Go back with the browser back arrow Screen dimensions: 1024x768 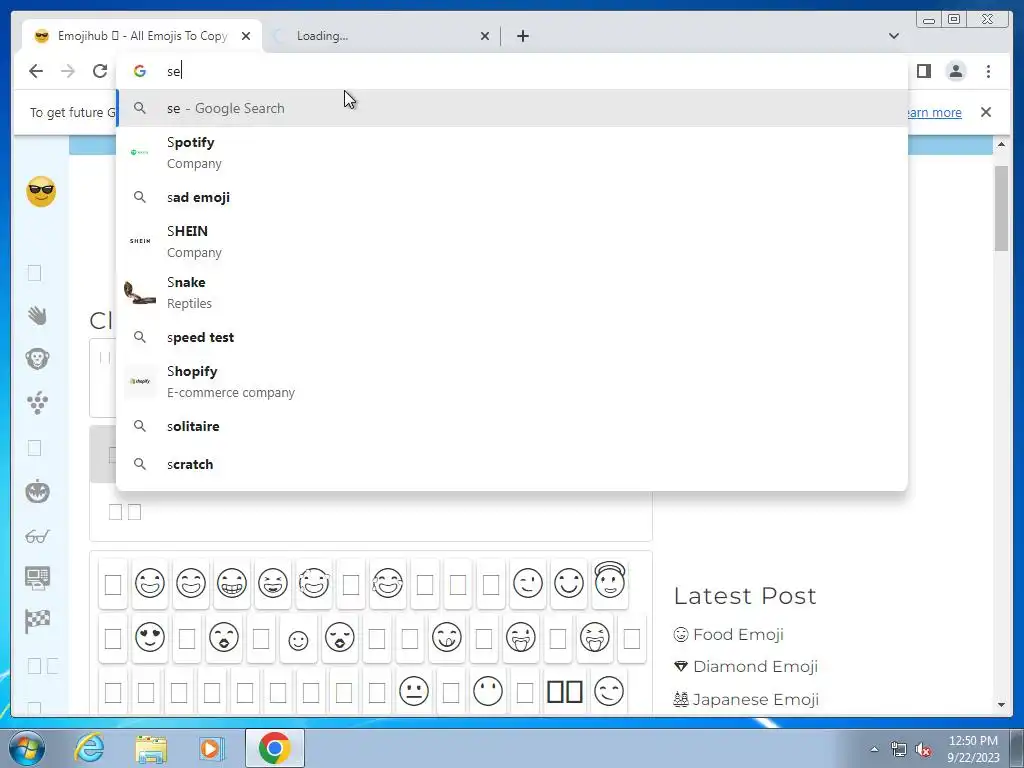[x=36, y=71]
